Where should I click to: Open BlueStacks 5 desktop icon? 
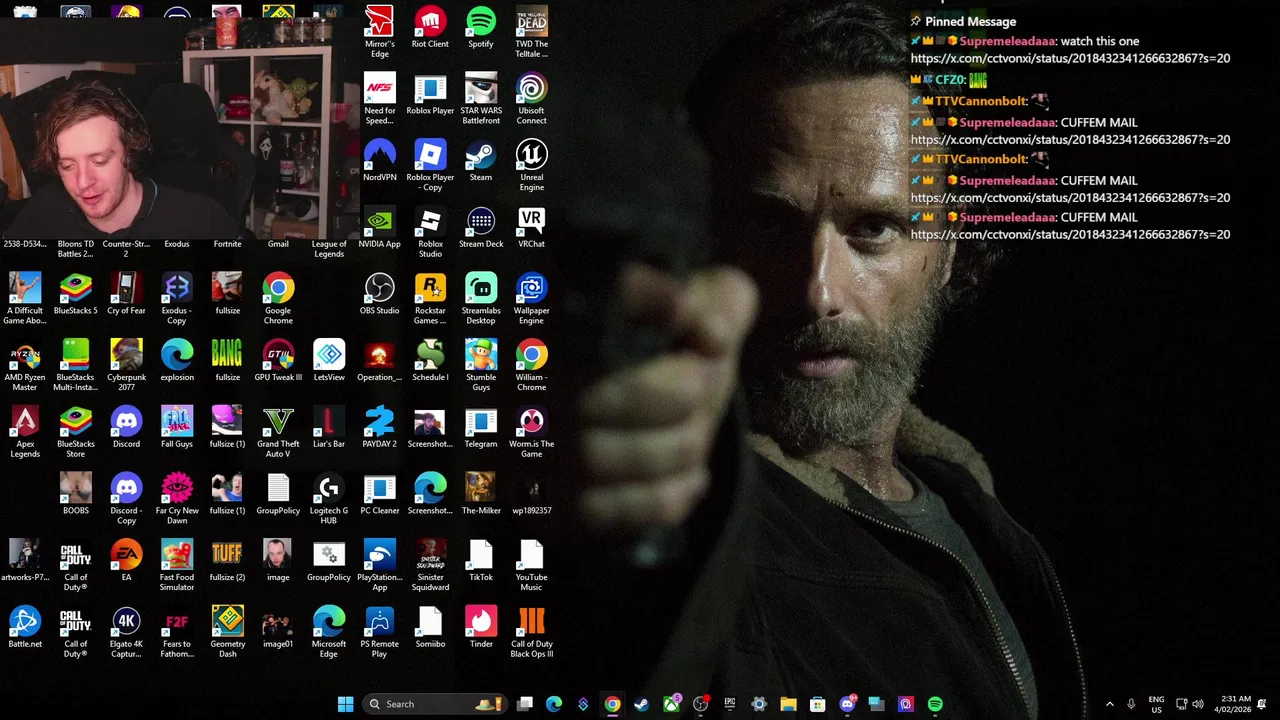click(x=76, y=294)
